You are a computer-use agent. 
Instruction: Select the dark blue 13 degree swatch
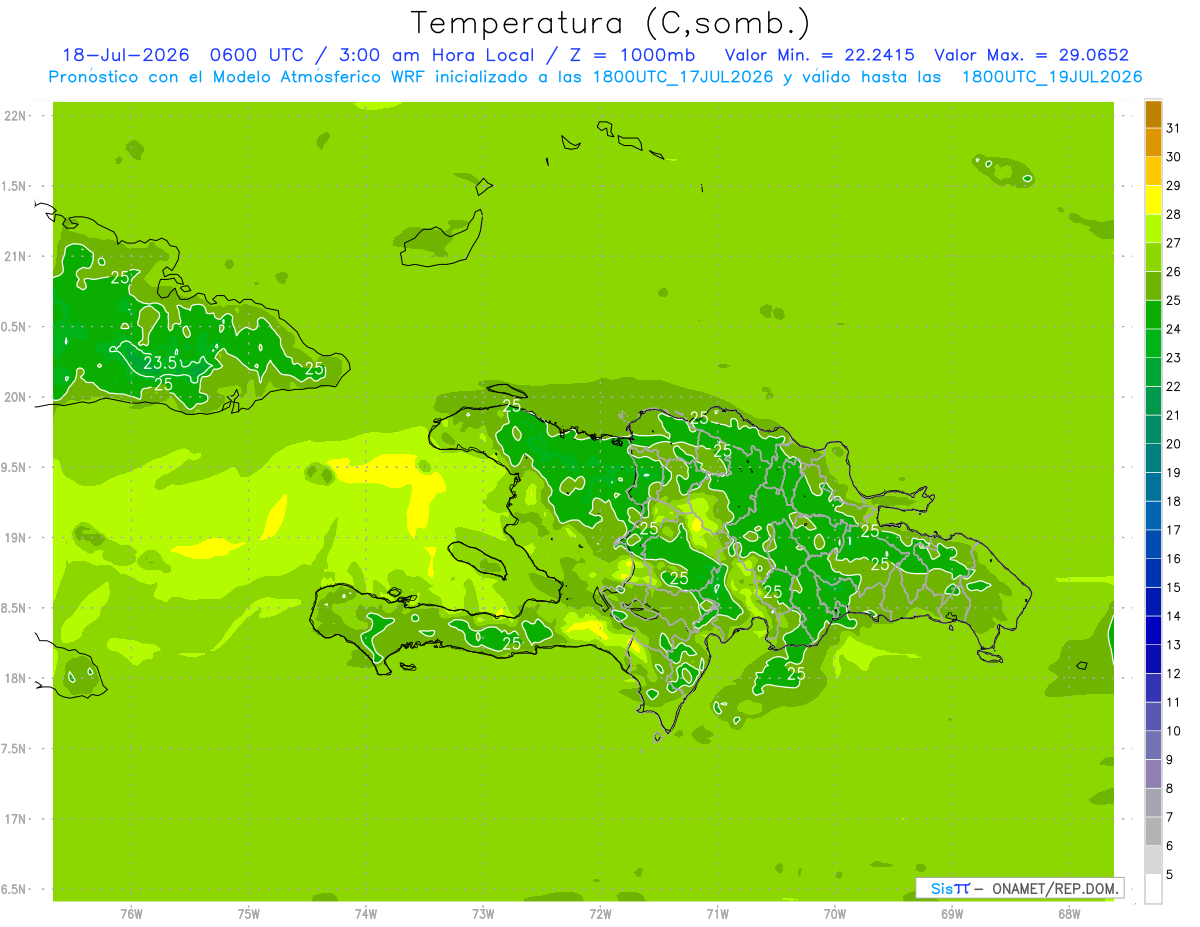point(1153,631)
